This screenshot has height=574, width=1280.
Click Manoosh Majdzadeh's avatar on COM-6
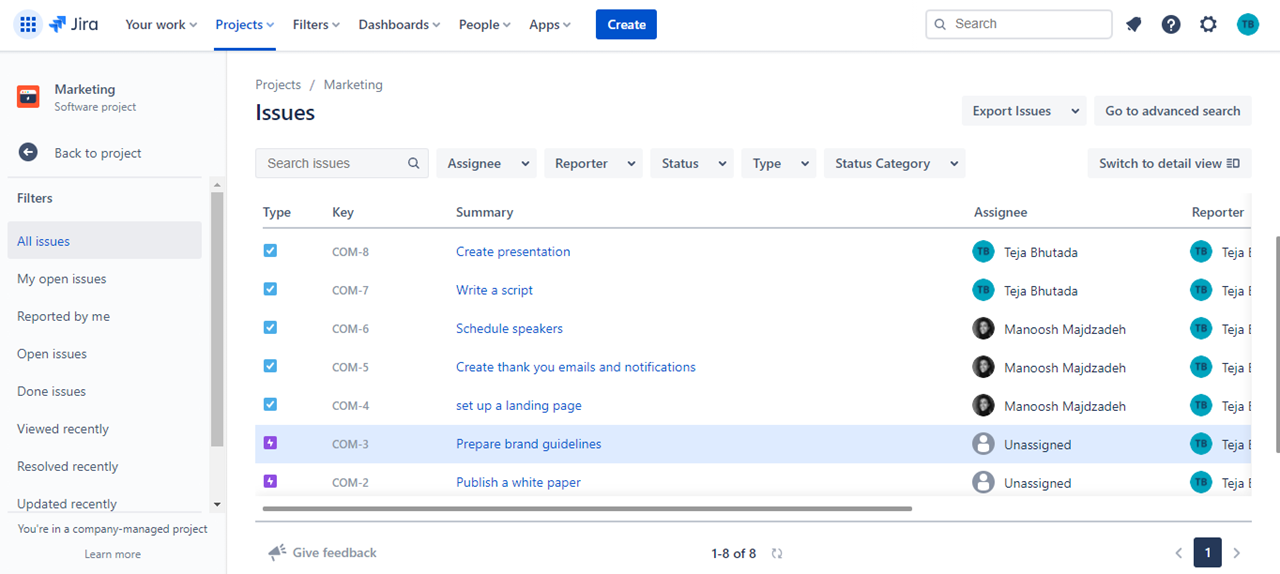click(983, 328)
